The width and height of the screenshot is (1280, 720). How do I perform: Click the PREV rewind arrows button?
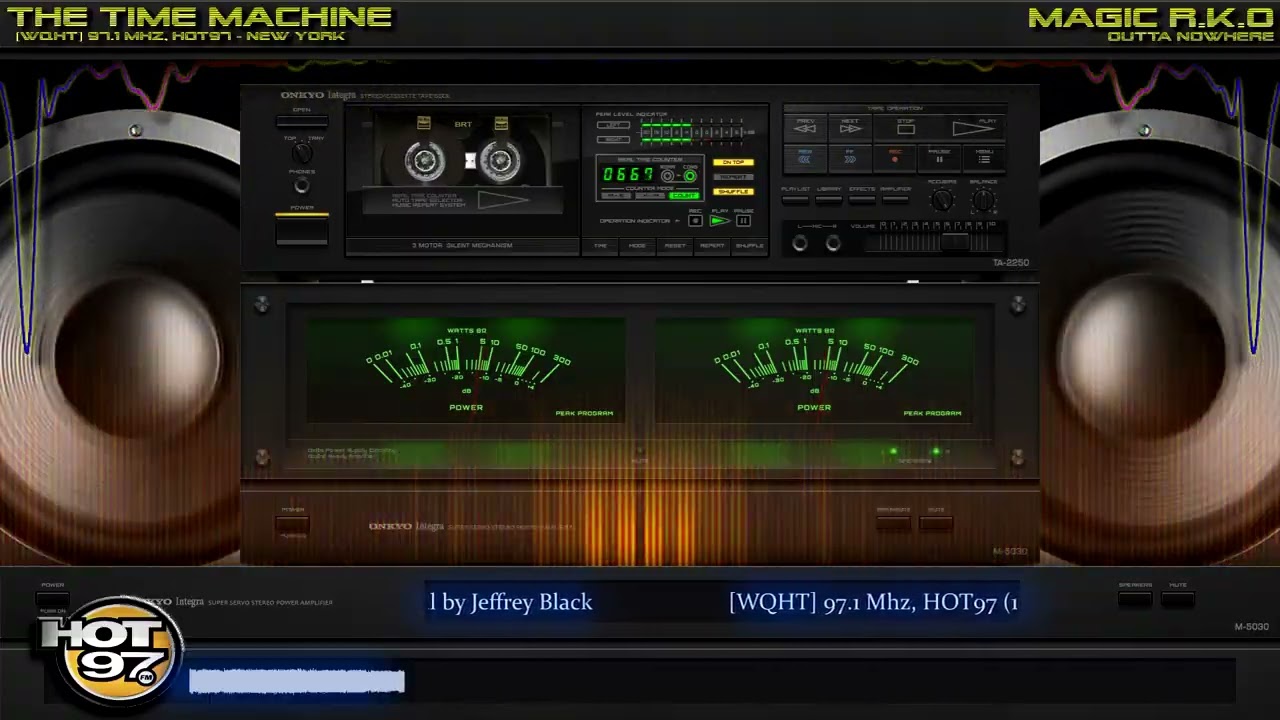click(x=805, y=129)
